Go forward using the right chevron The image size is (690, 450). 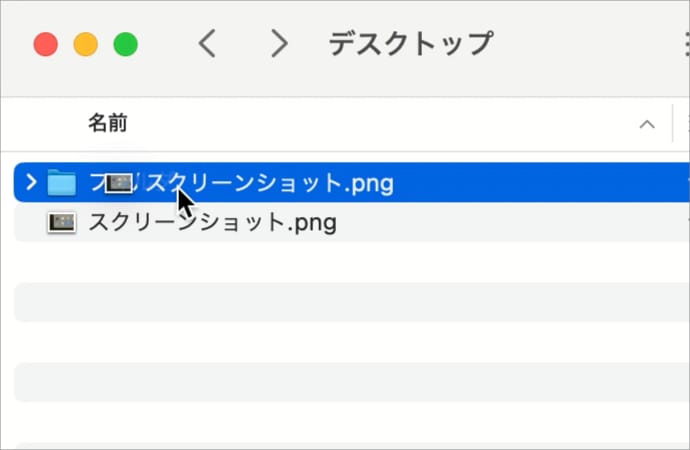point(279,44)
